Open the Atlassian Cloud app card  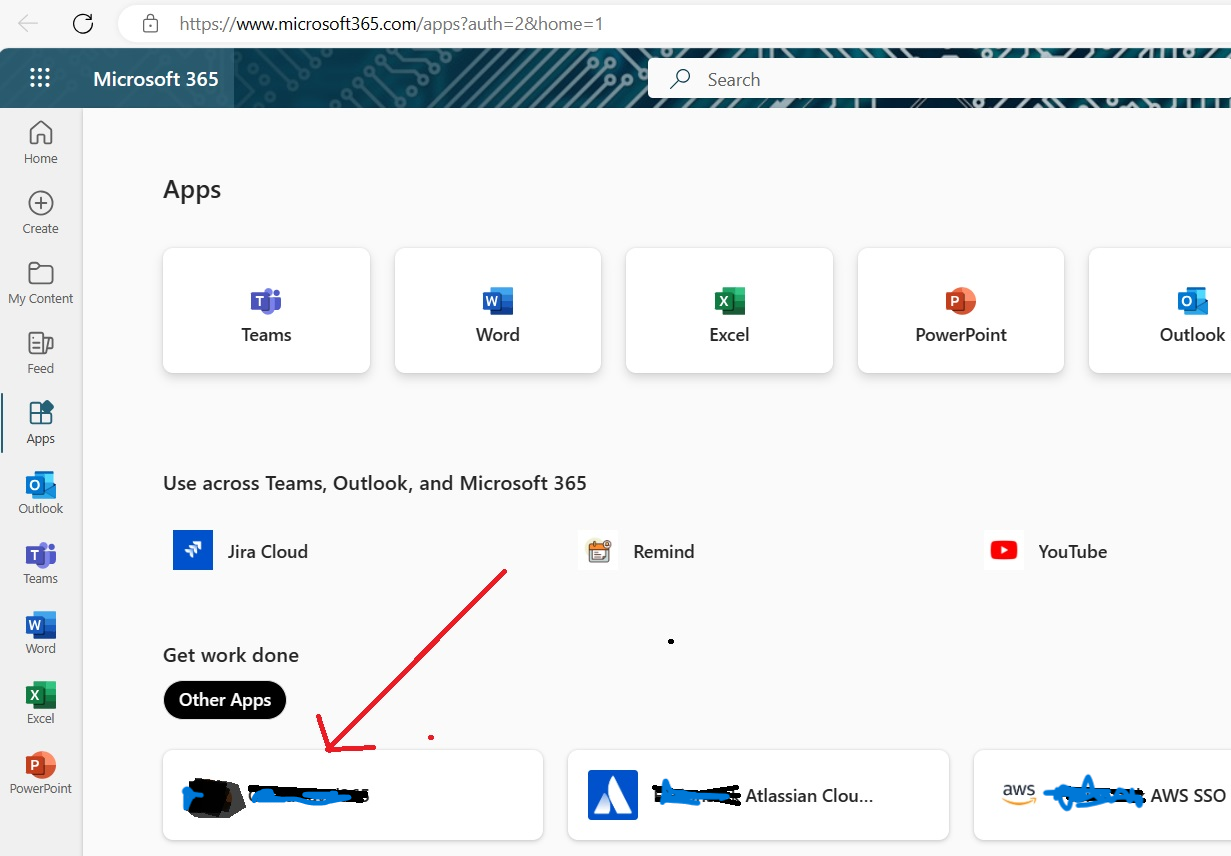(x=758, y=795)
